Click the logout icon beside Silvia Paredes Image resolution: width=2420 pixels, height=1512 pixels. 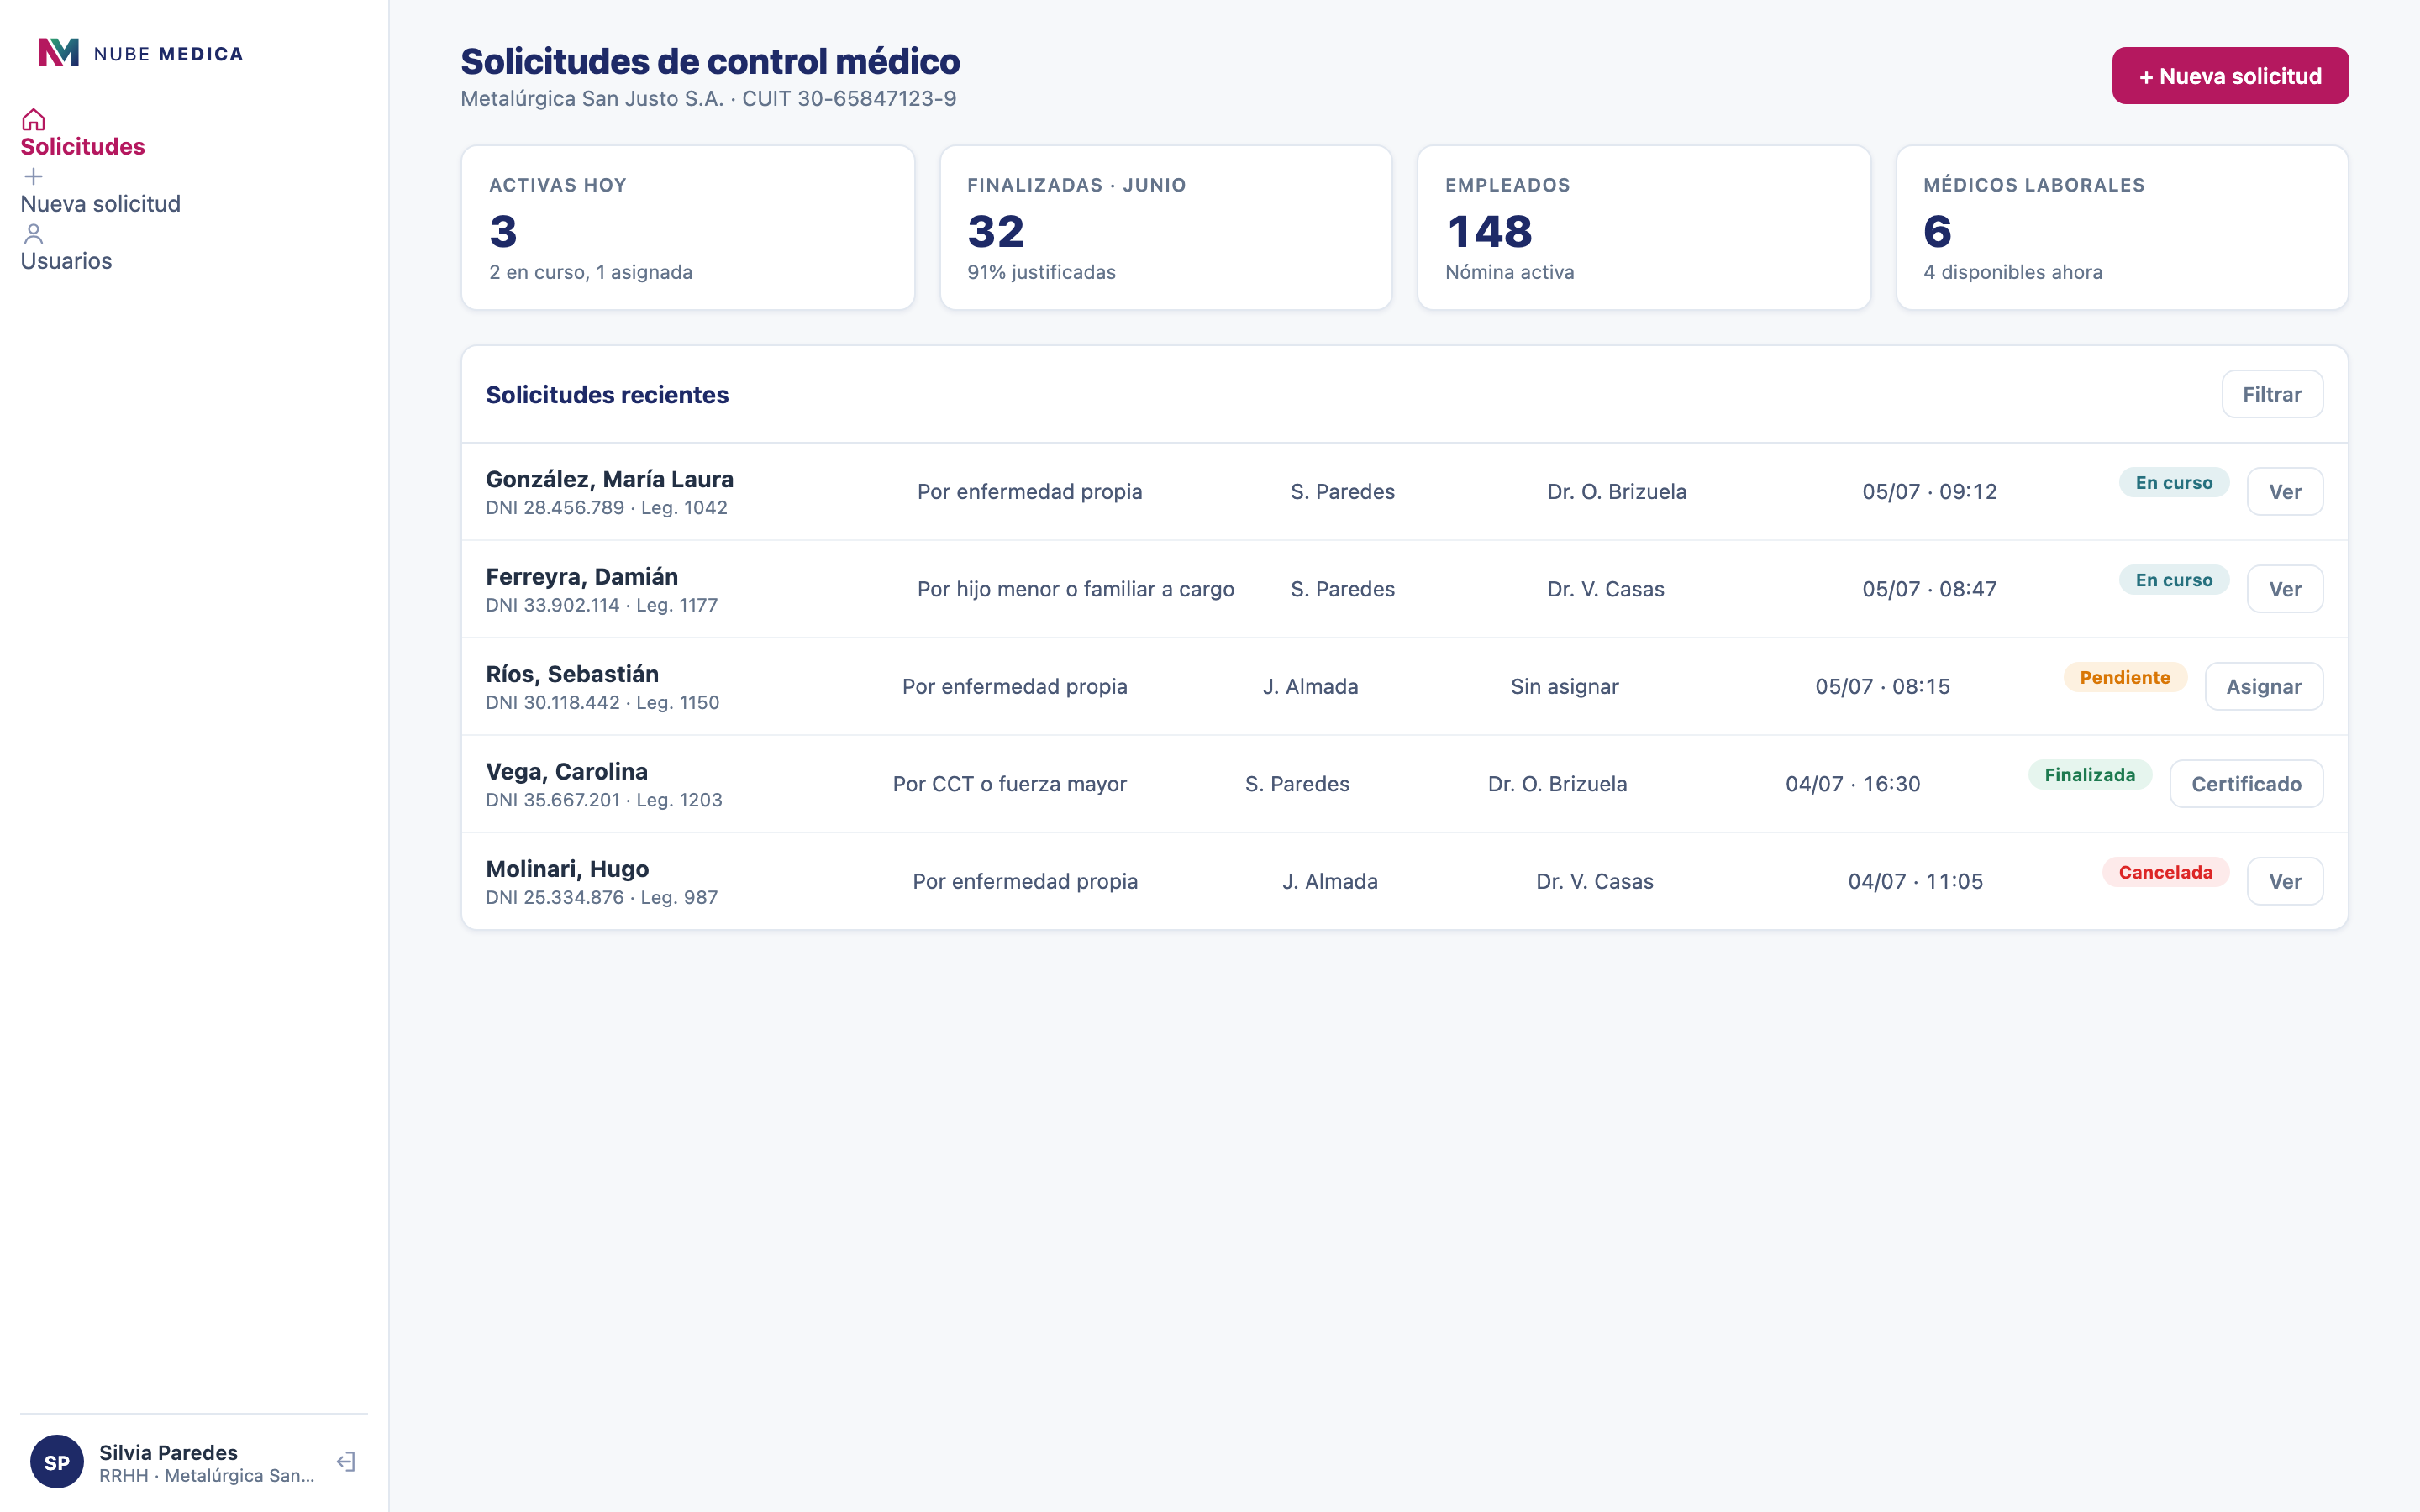(346, 1461)
